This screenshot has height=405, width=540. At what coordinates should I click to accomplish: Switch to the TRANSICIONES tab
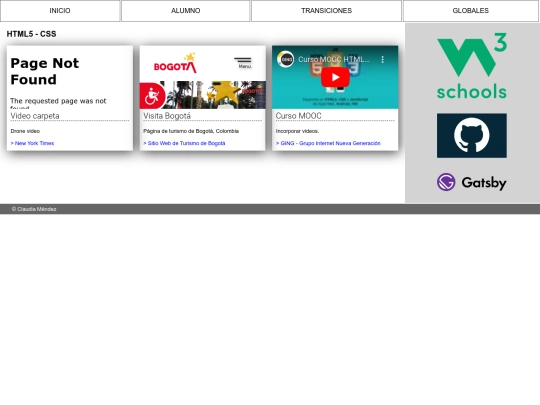tap(326, 11)
